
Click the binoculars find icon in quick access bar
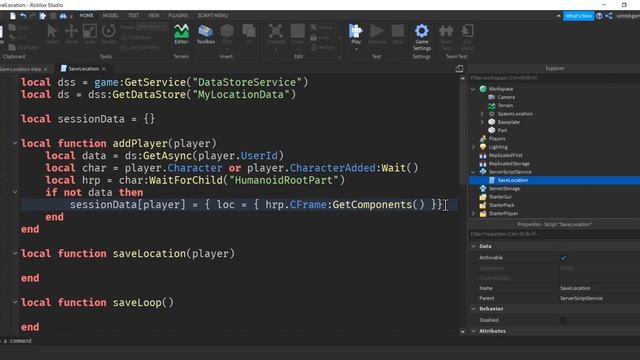click(x=63, y=16)
